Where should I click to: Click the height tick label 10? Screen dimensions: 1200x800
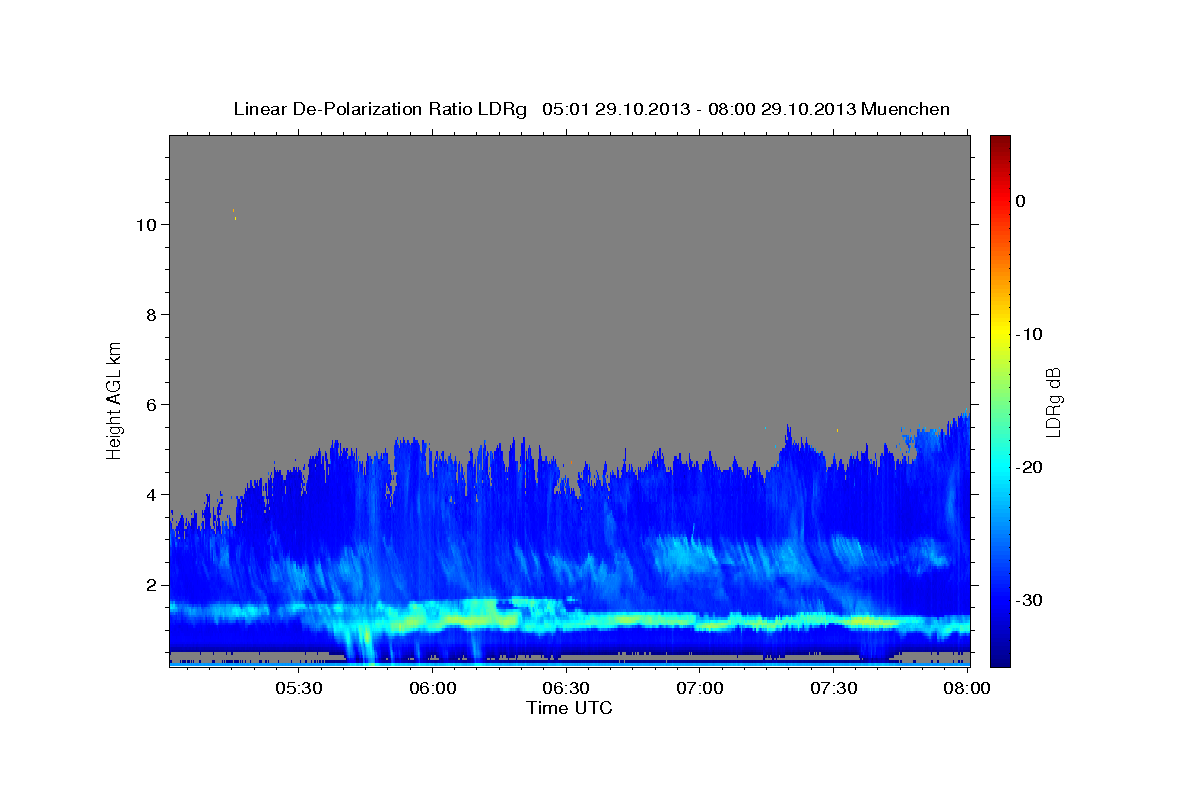coord(145,224)
